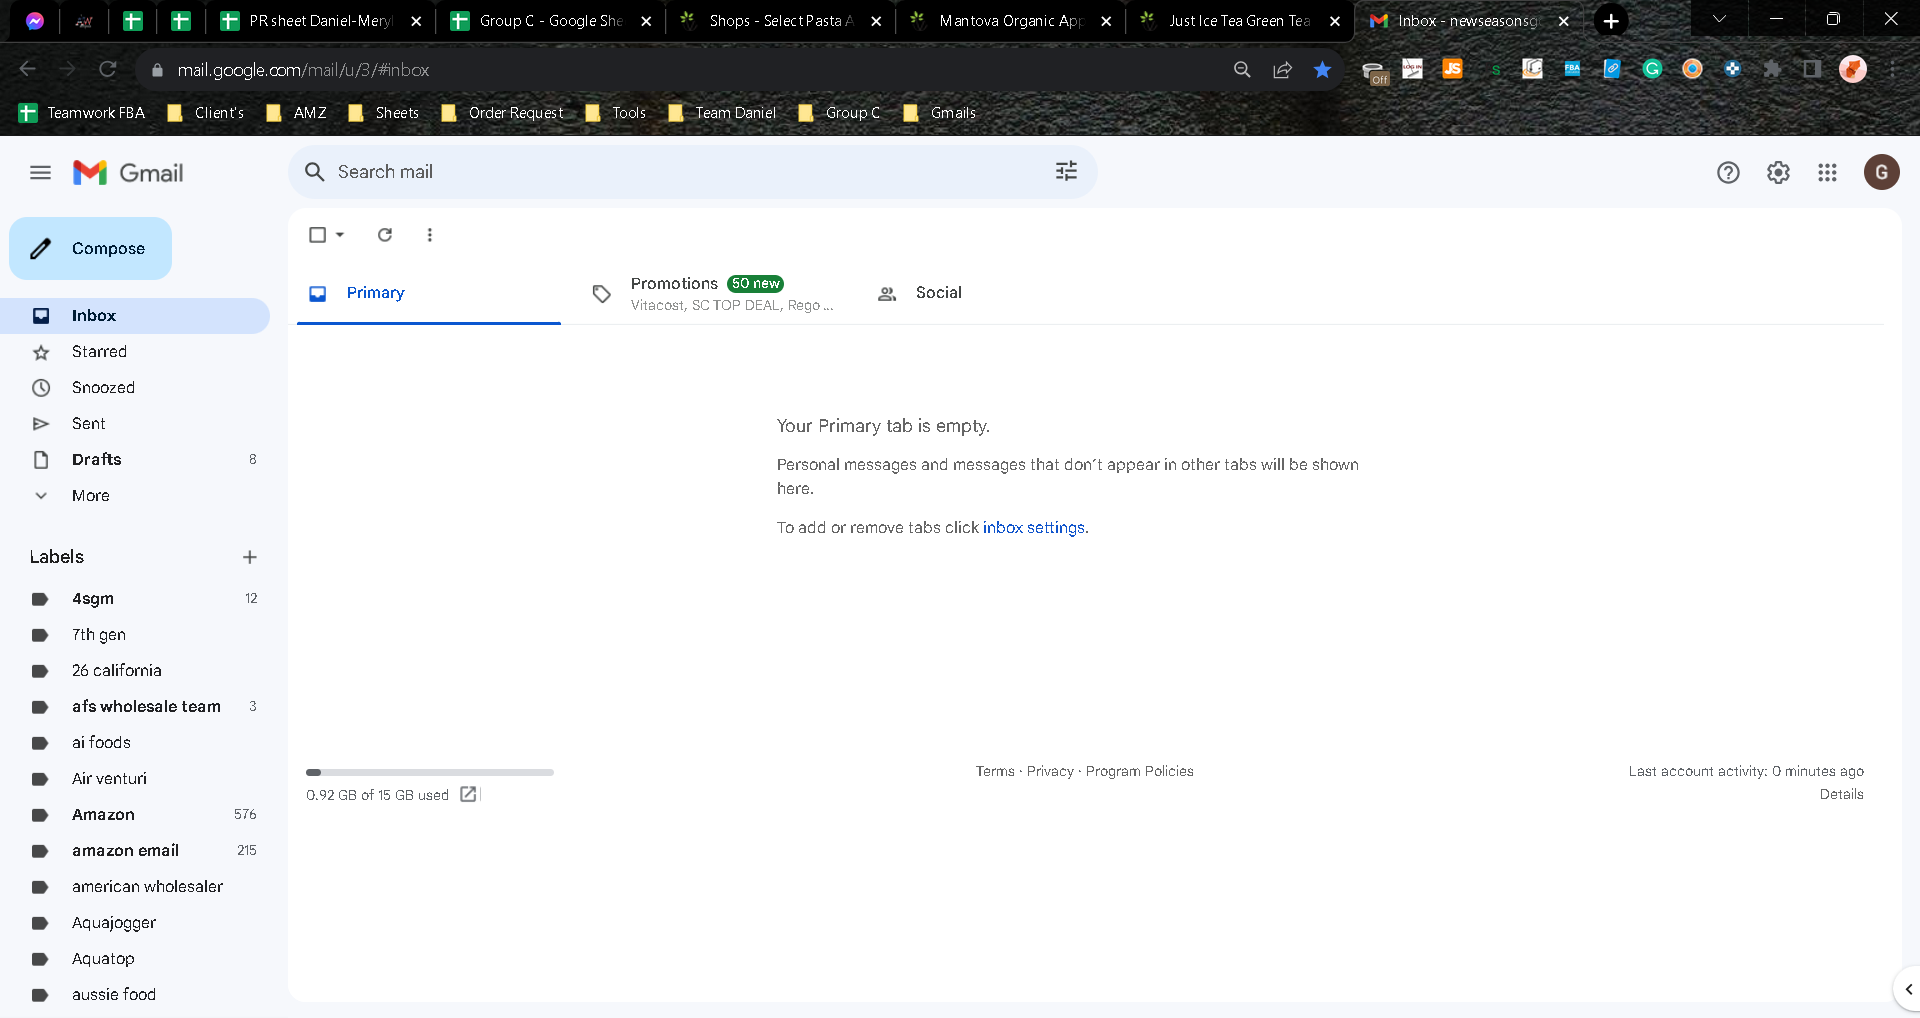1920x1018 pixels.
Task: Open the ai foods label
Action: tap(135, 743)
